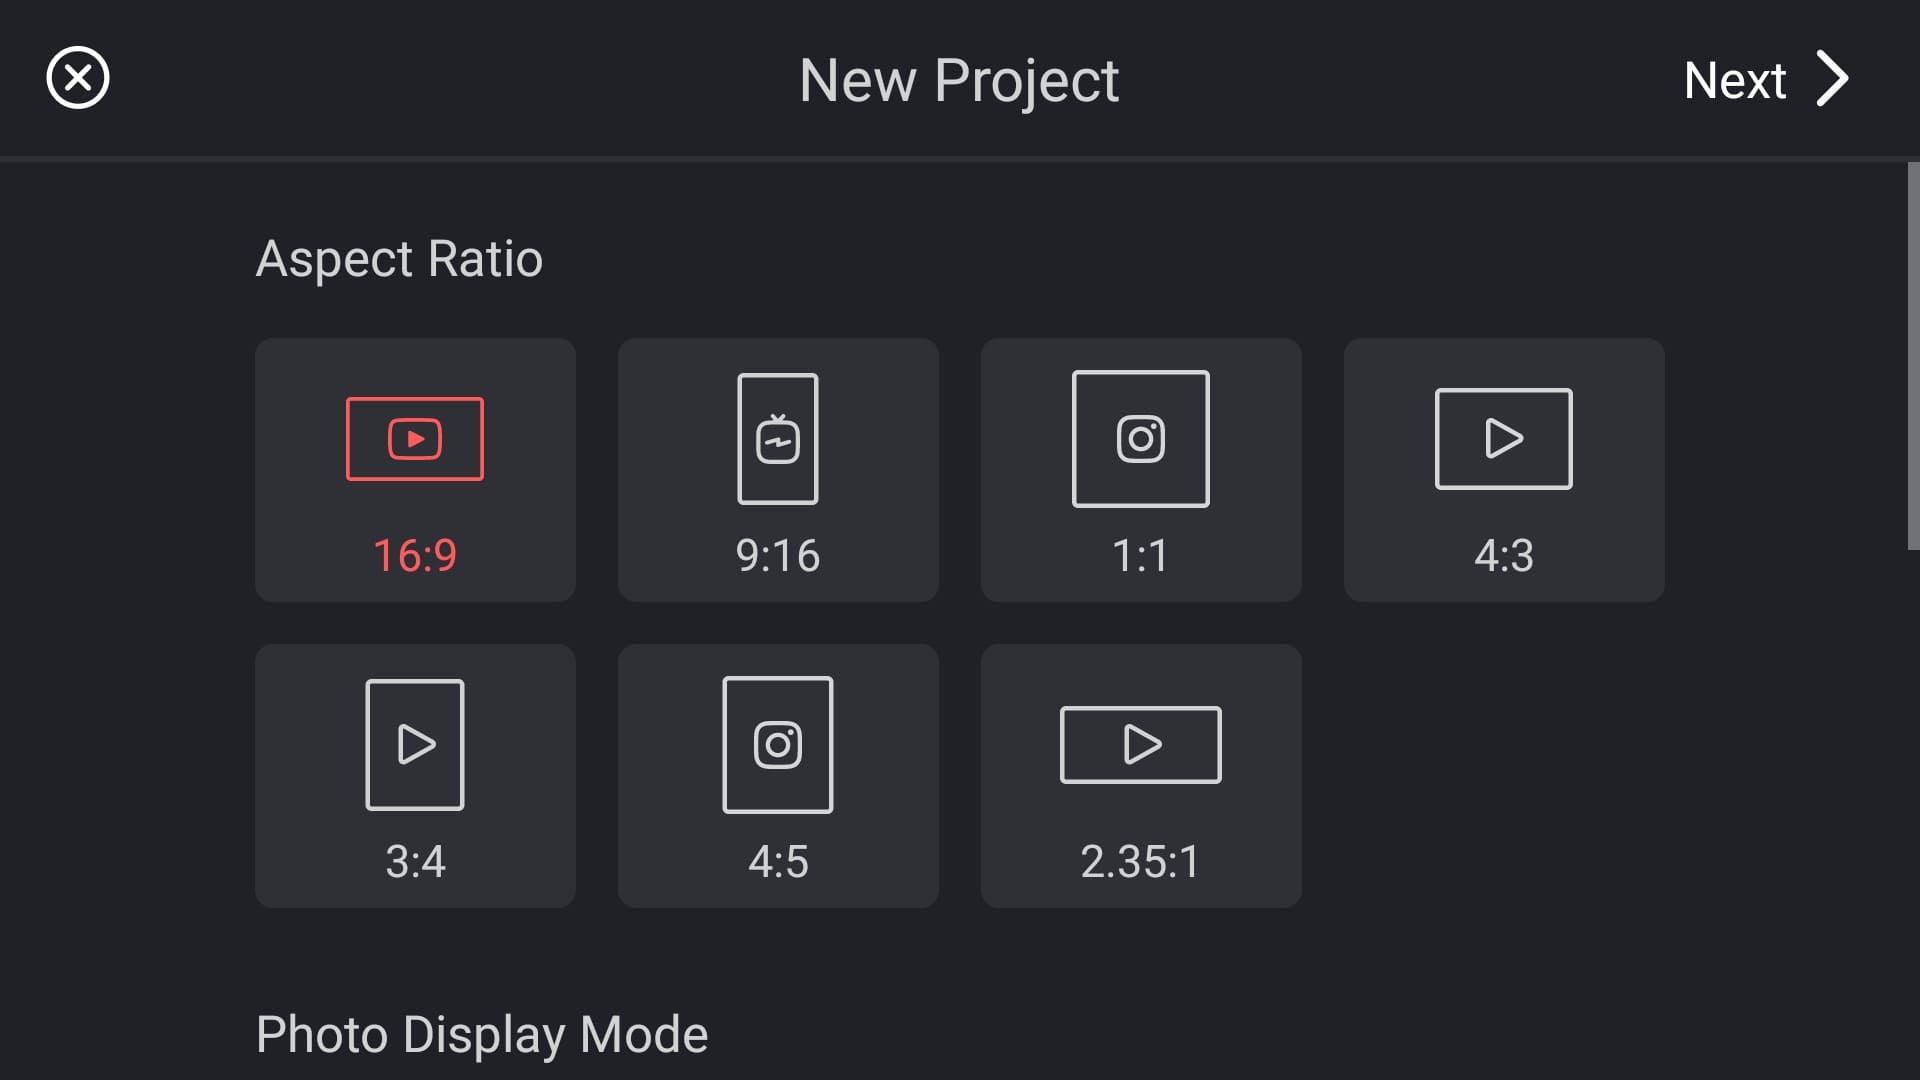Tap the 9:16 ratio label
This screenshot has width=1920, height=1080.
point(778,556)
